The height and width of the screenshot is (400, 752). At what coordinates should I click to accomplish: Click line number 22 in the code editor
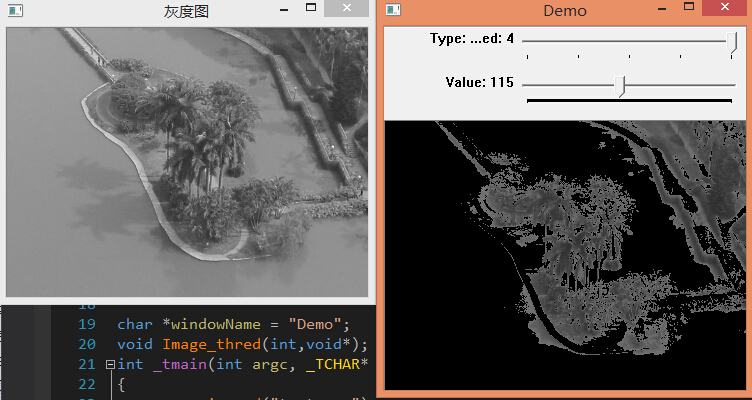point(87,385)
